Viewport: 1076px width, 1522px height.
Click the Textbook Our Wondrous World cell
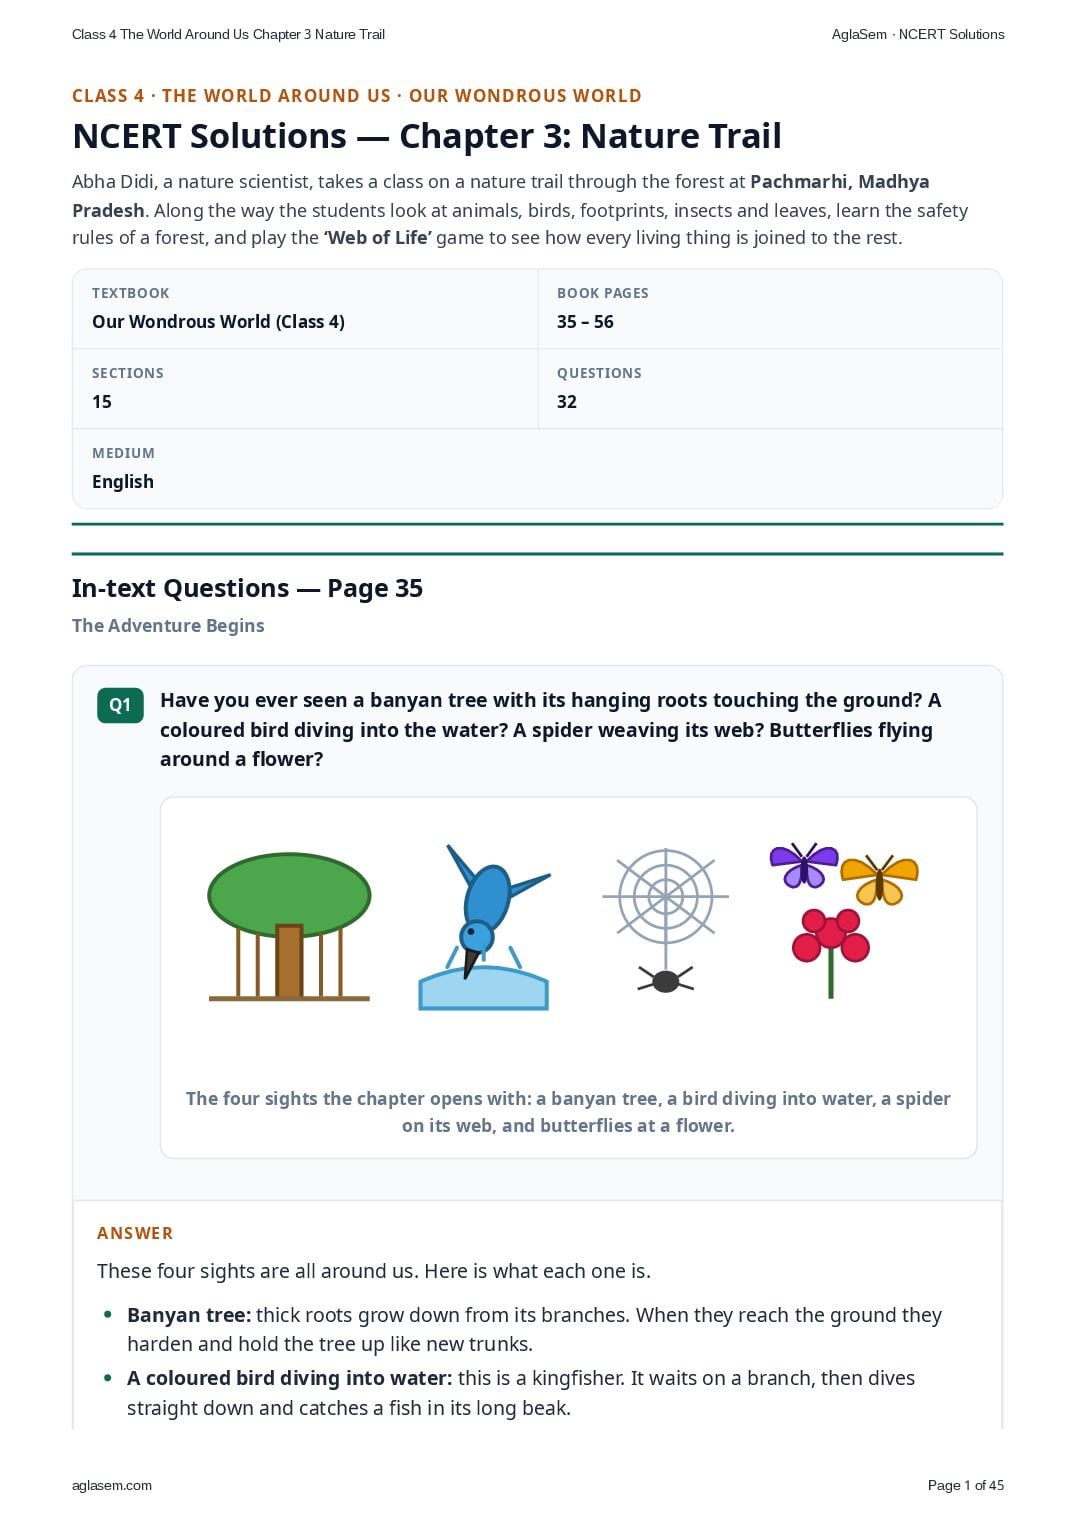coord(305,308)
